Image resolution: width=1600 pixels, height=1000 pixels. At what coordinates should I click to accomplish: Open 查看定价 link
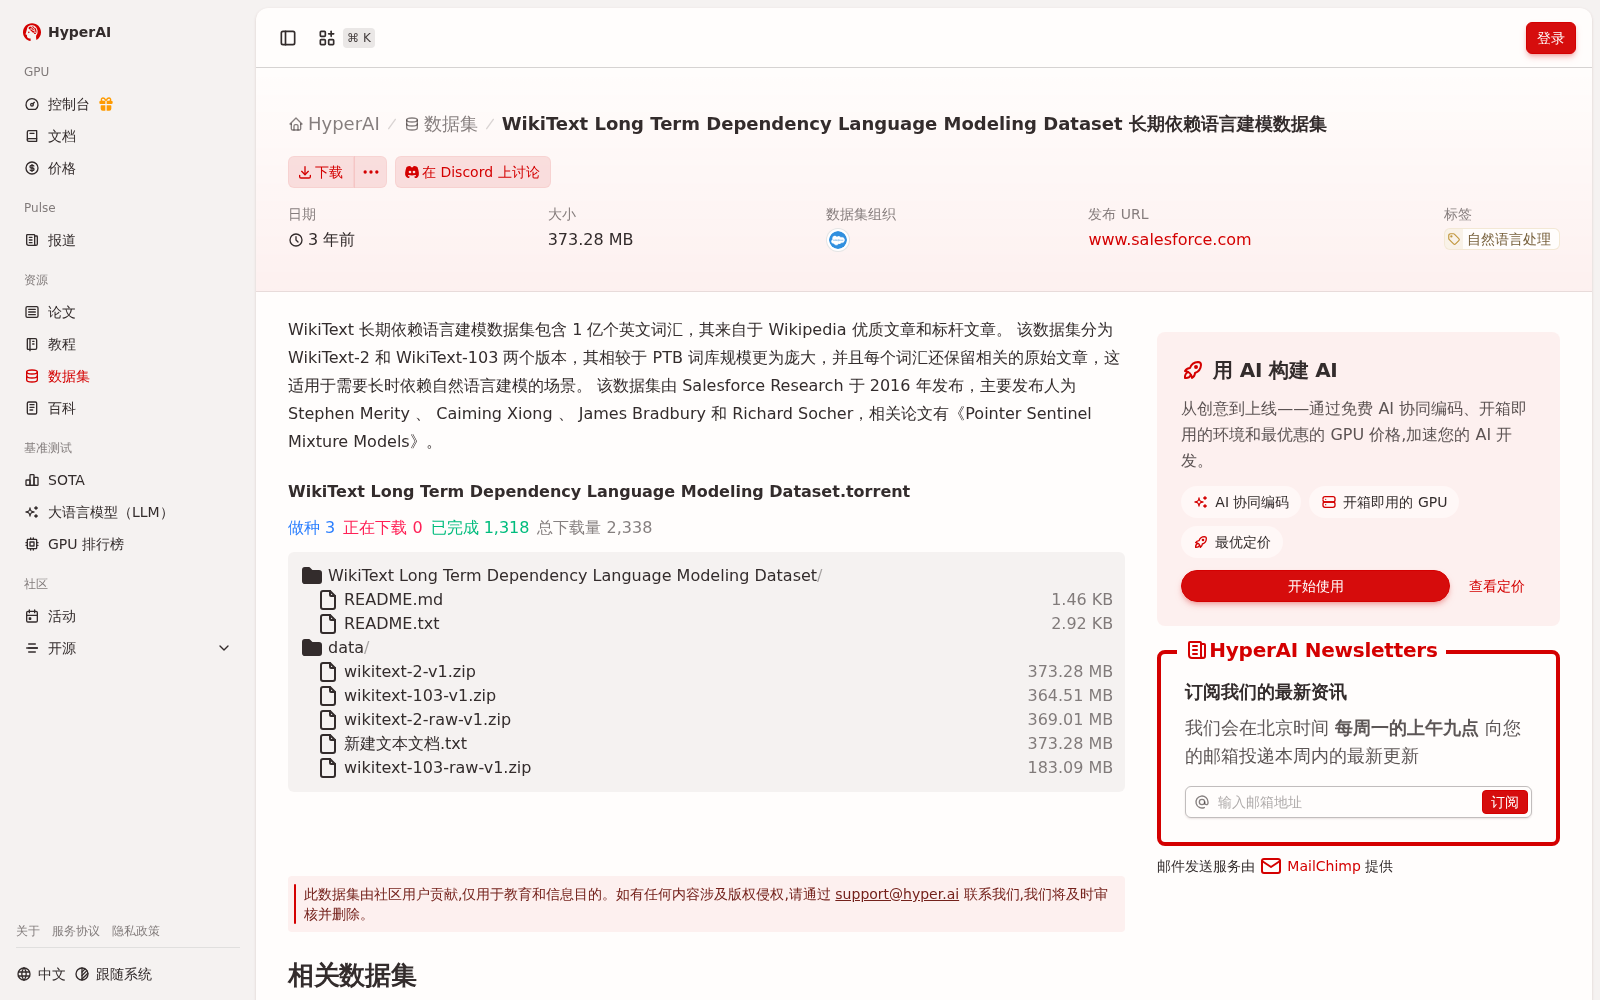1496,586
